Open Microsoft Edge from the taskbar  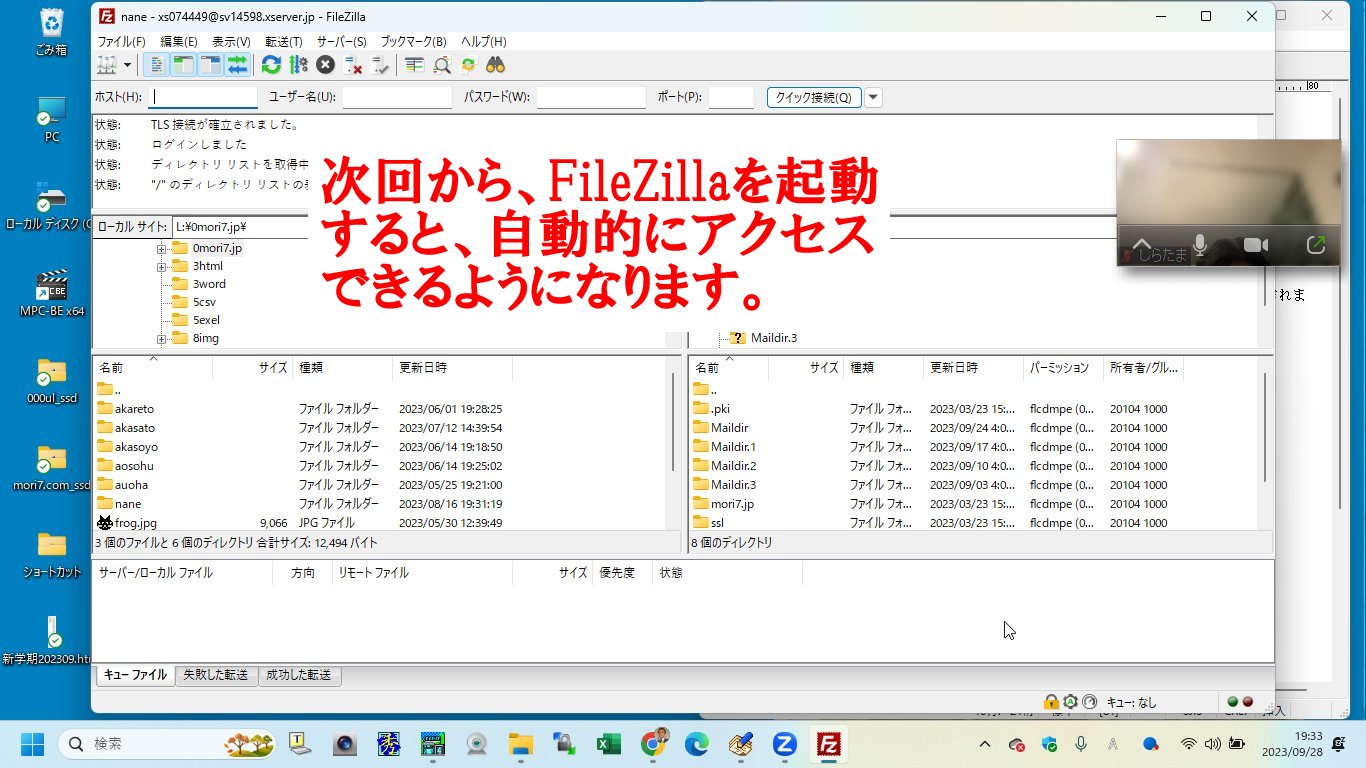697,744
